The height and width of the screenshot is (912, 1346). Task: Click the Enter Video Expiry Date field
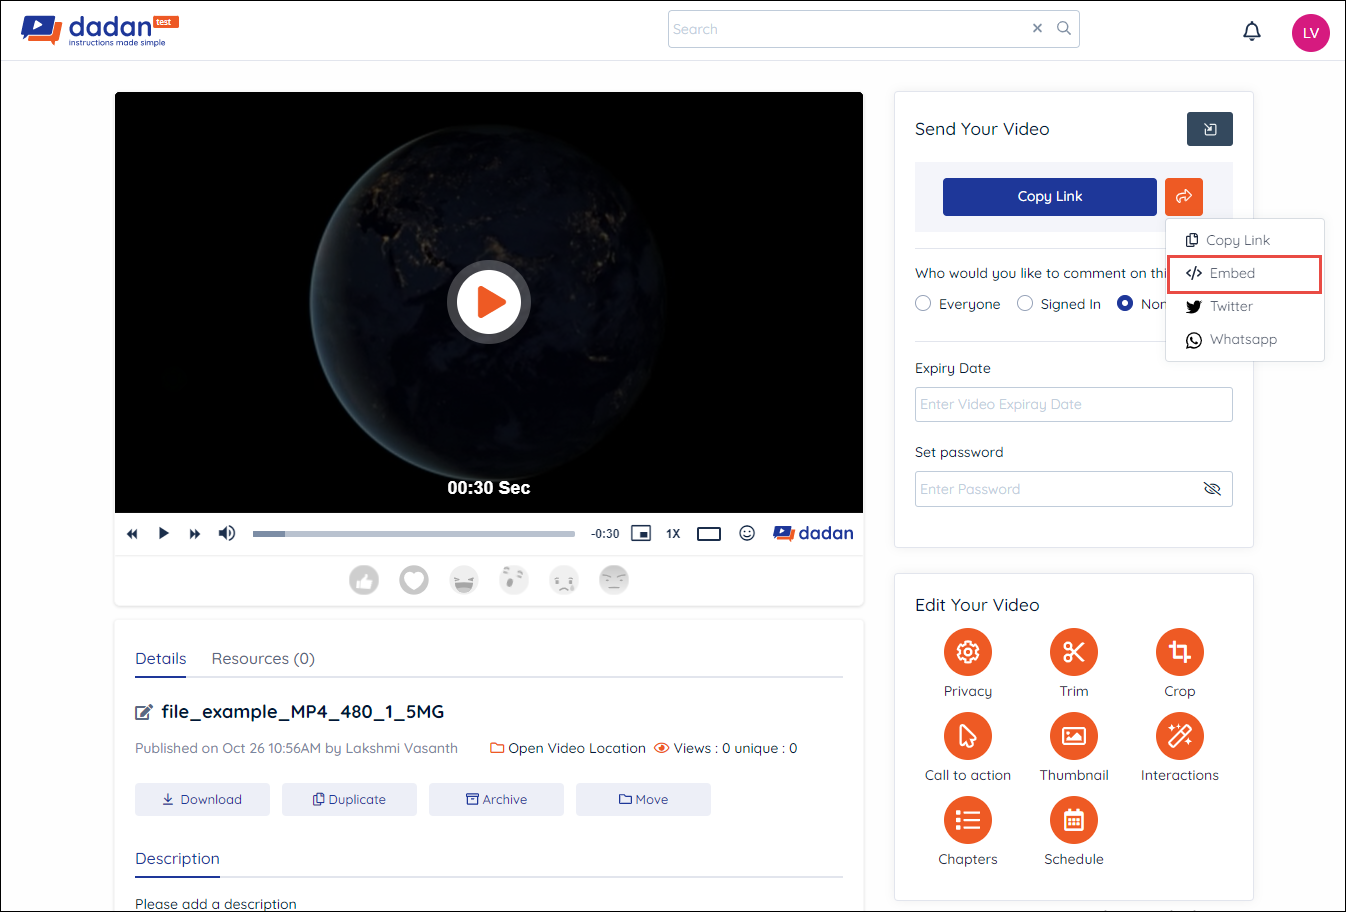tap(1074, 405)
